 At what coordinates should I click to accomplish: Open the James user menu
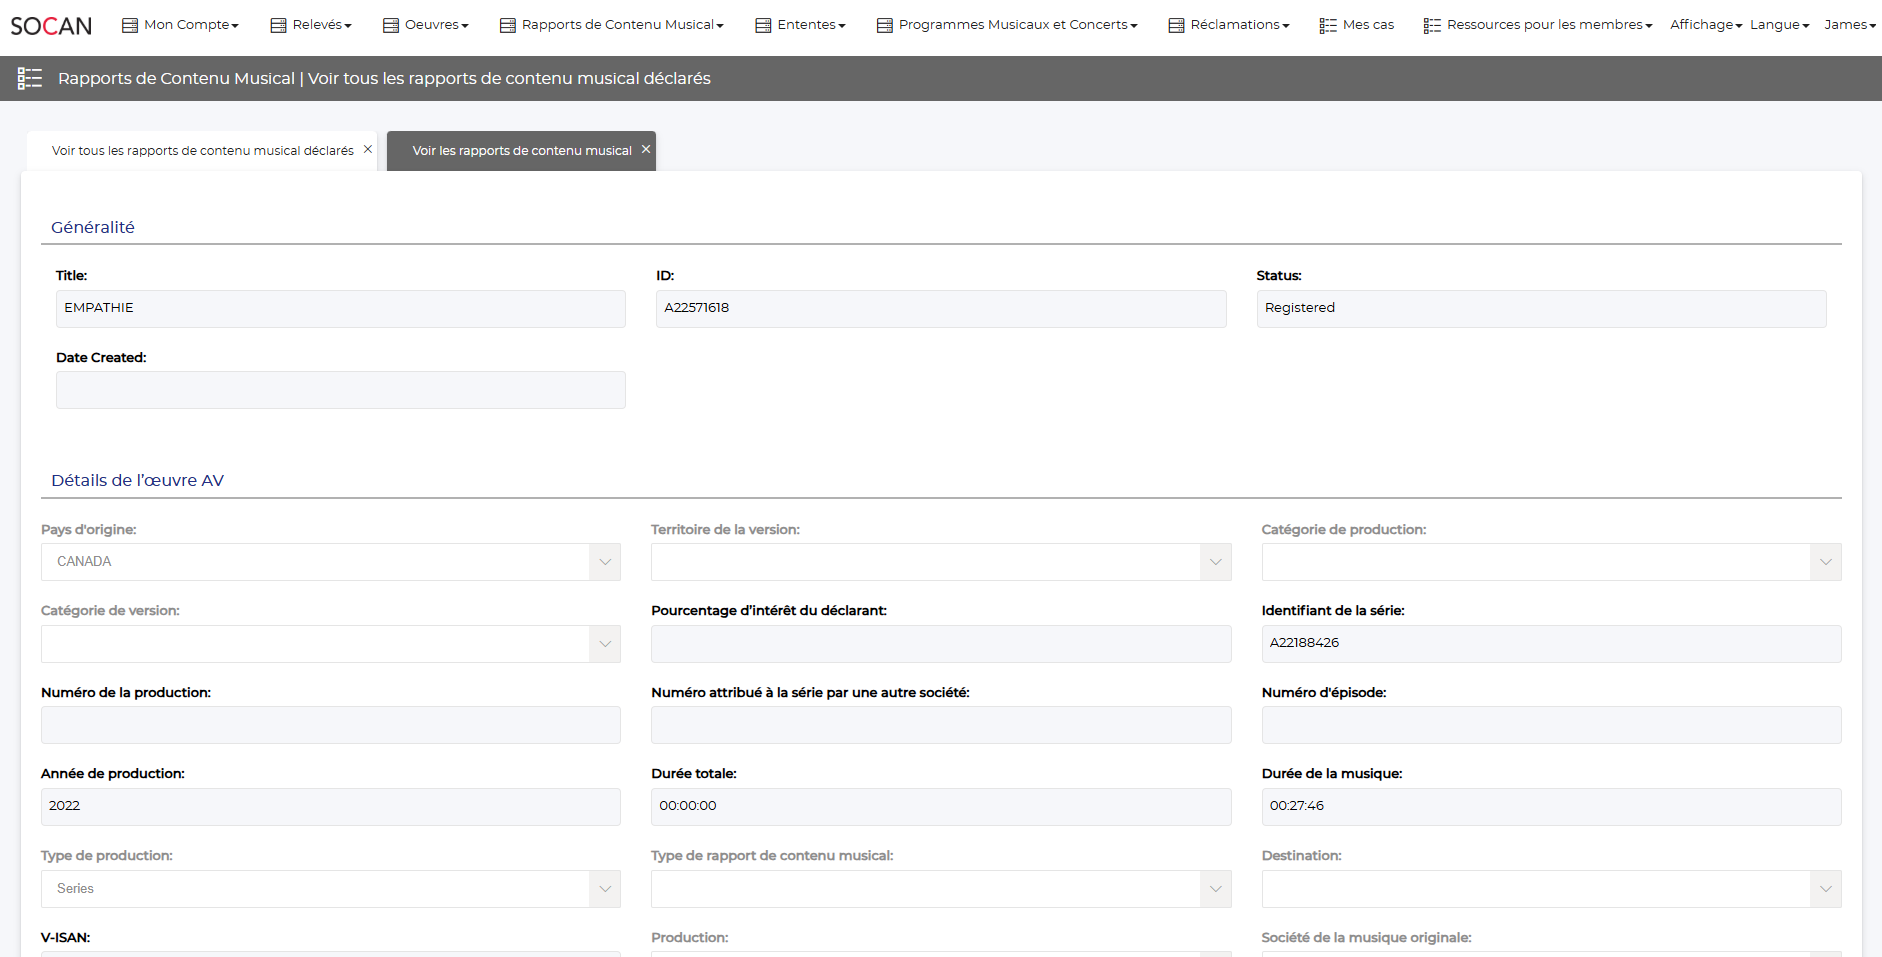click(x=1849, y=25)
